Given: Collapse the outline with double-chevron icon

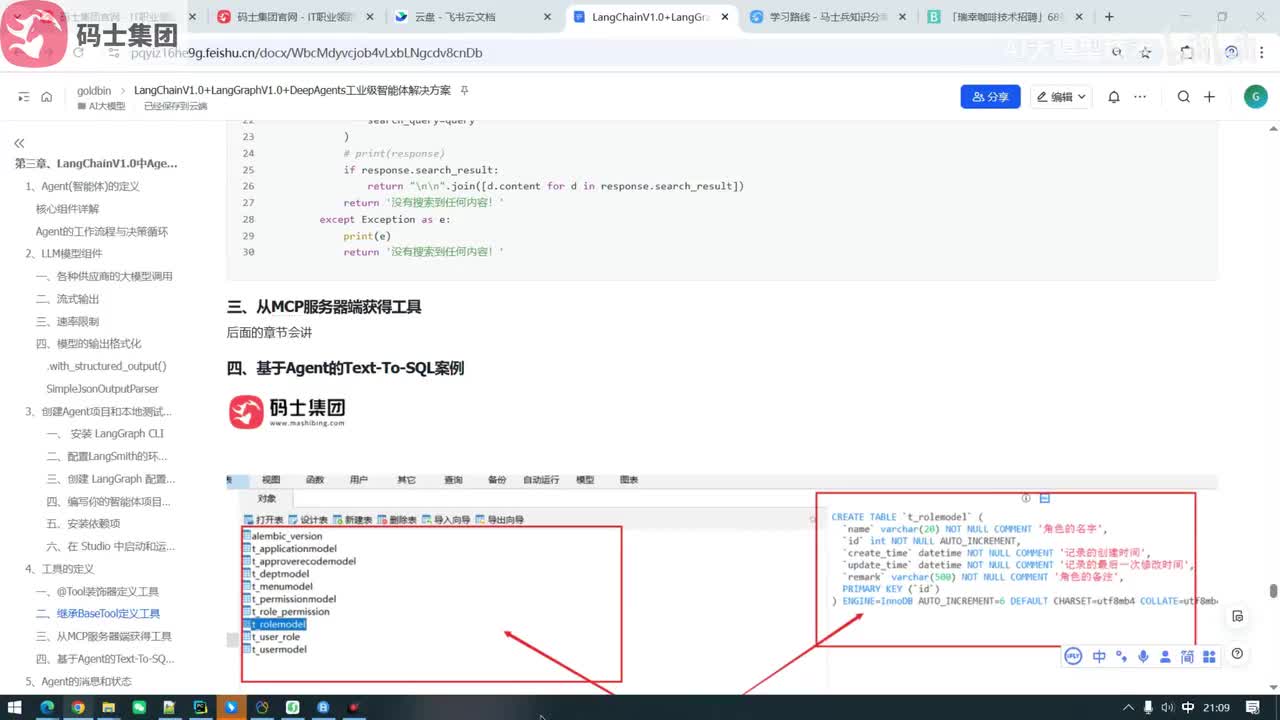Looking at the screenshot, I should pos(19,143).
